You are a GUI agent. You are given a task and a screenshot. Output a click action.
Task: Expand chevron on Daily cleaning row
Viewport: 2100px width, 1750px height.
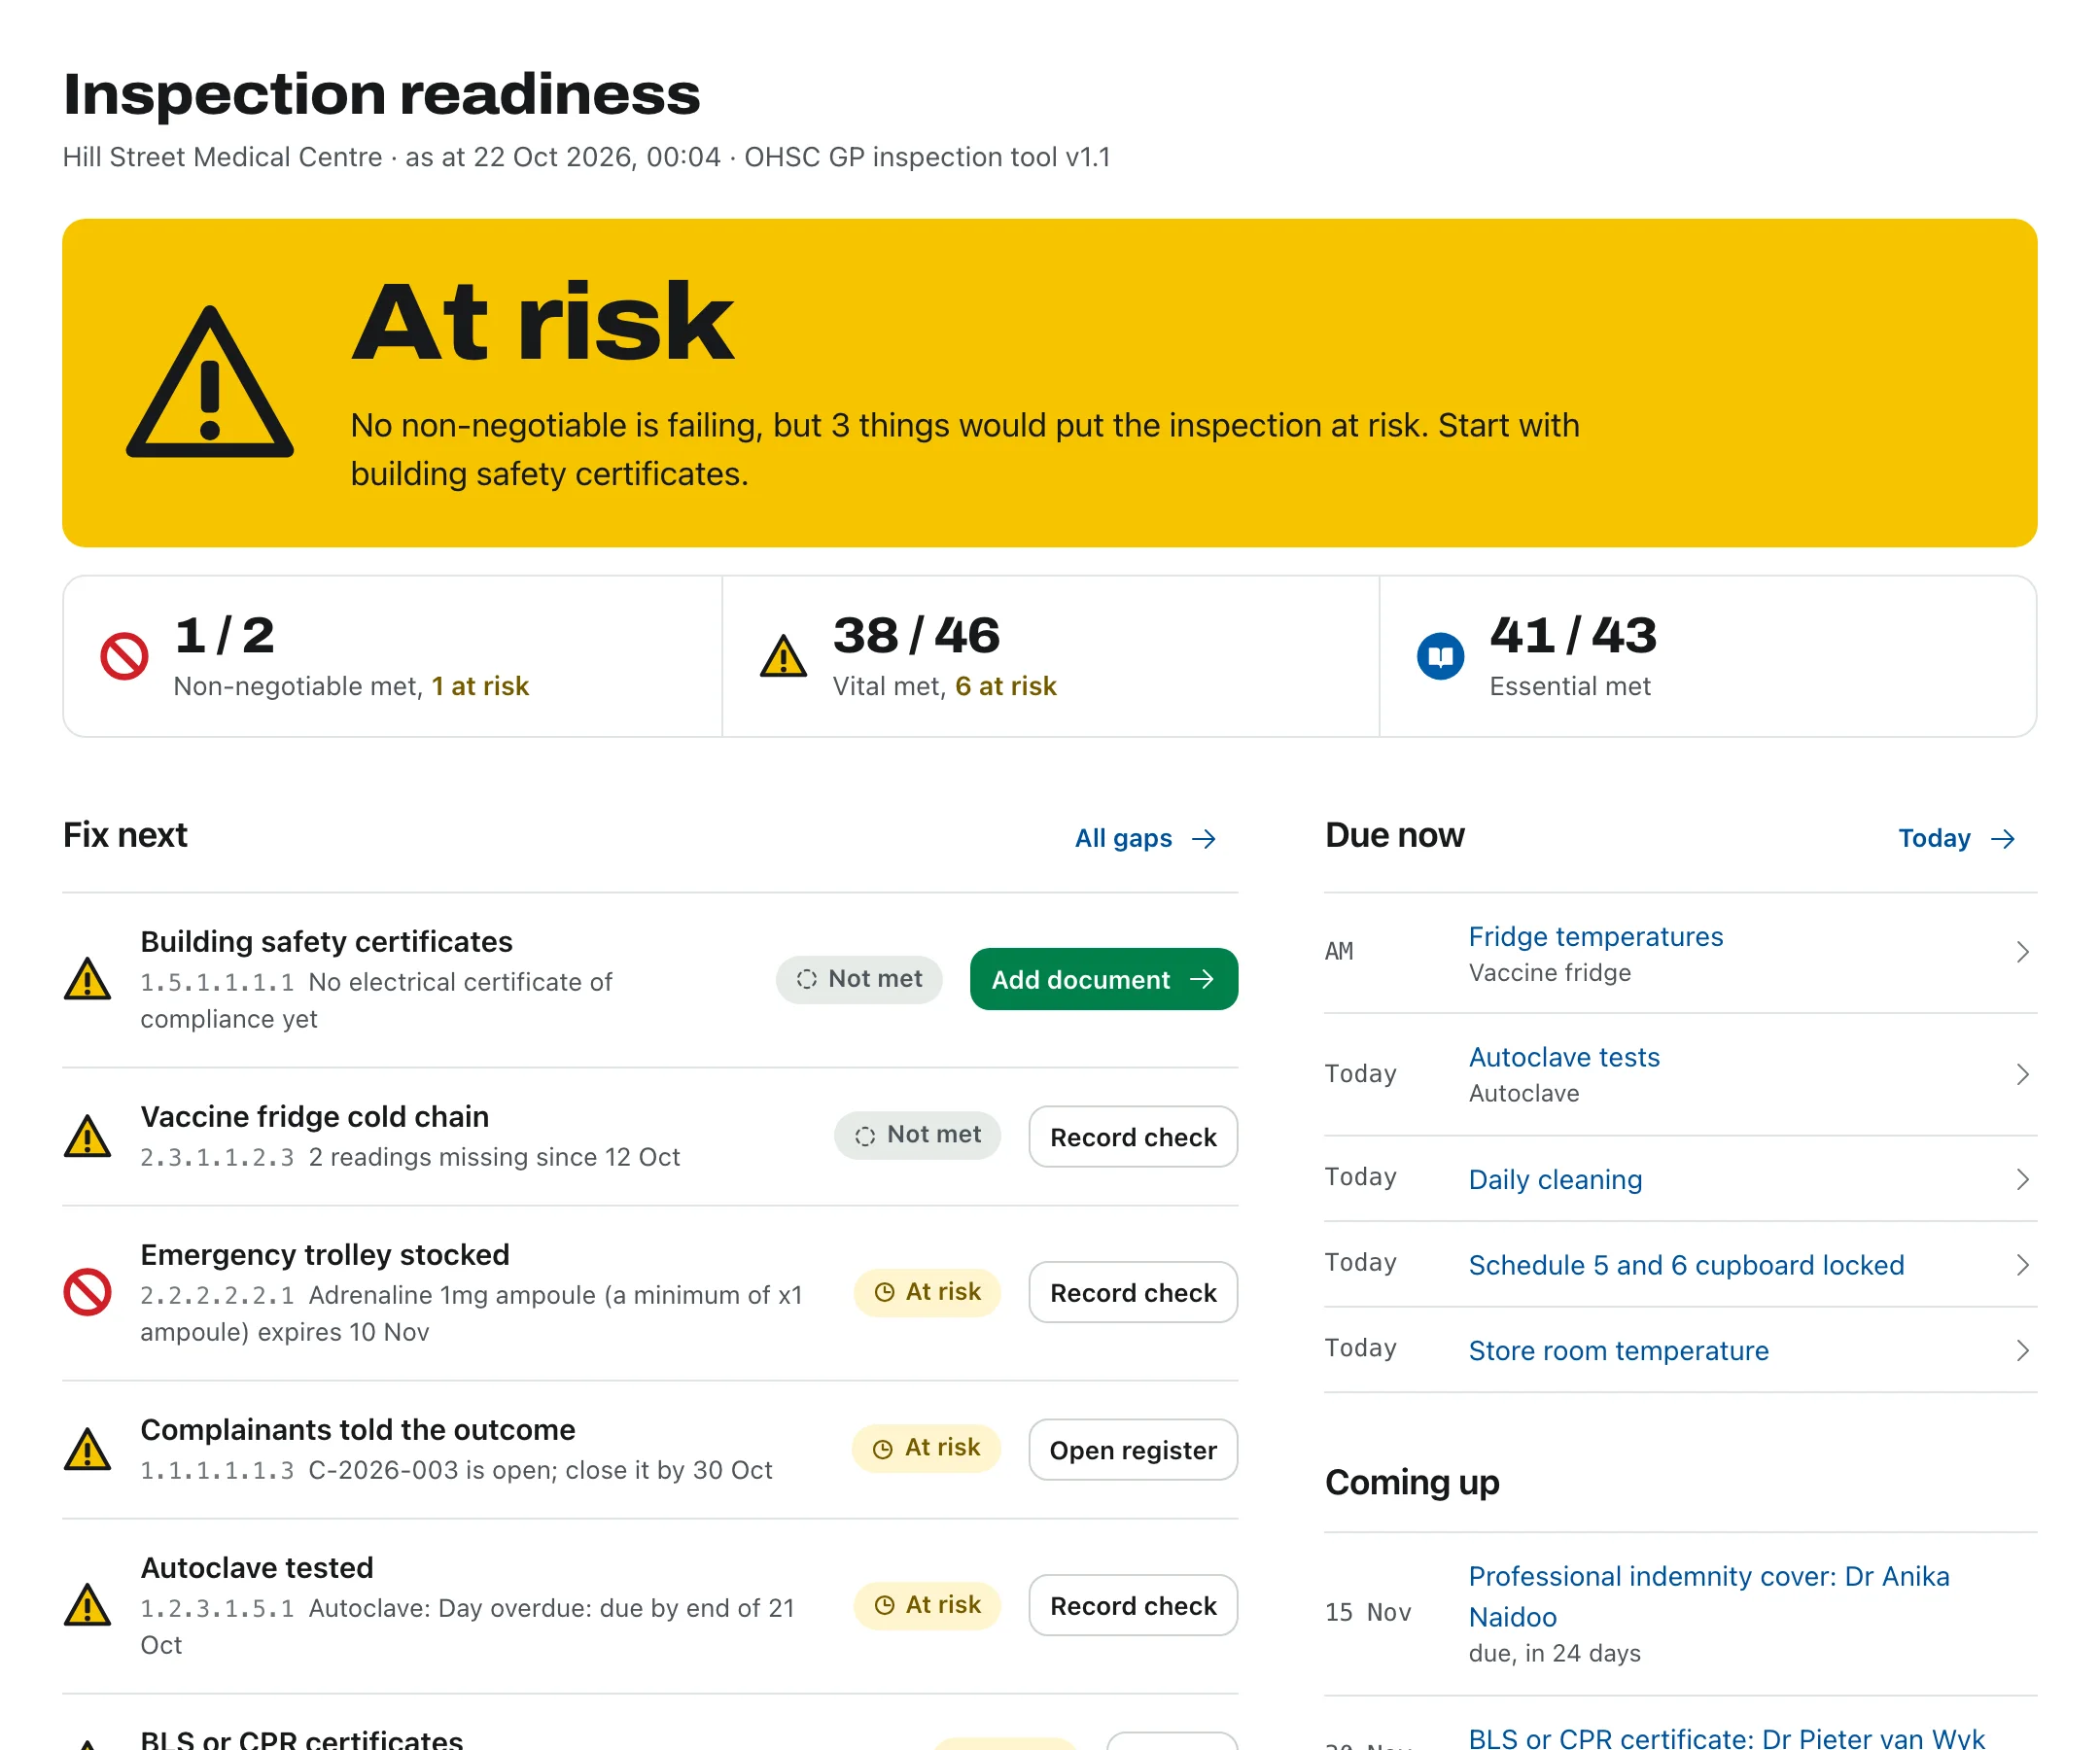(x=2022, y=1180)
